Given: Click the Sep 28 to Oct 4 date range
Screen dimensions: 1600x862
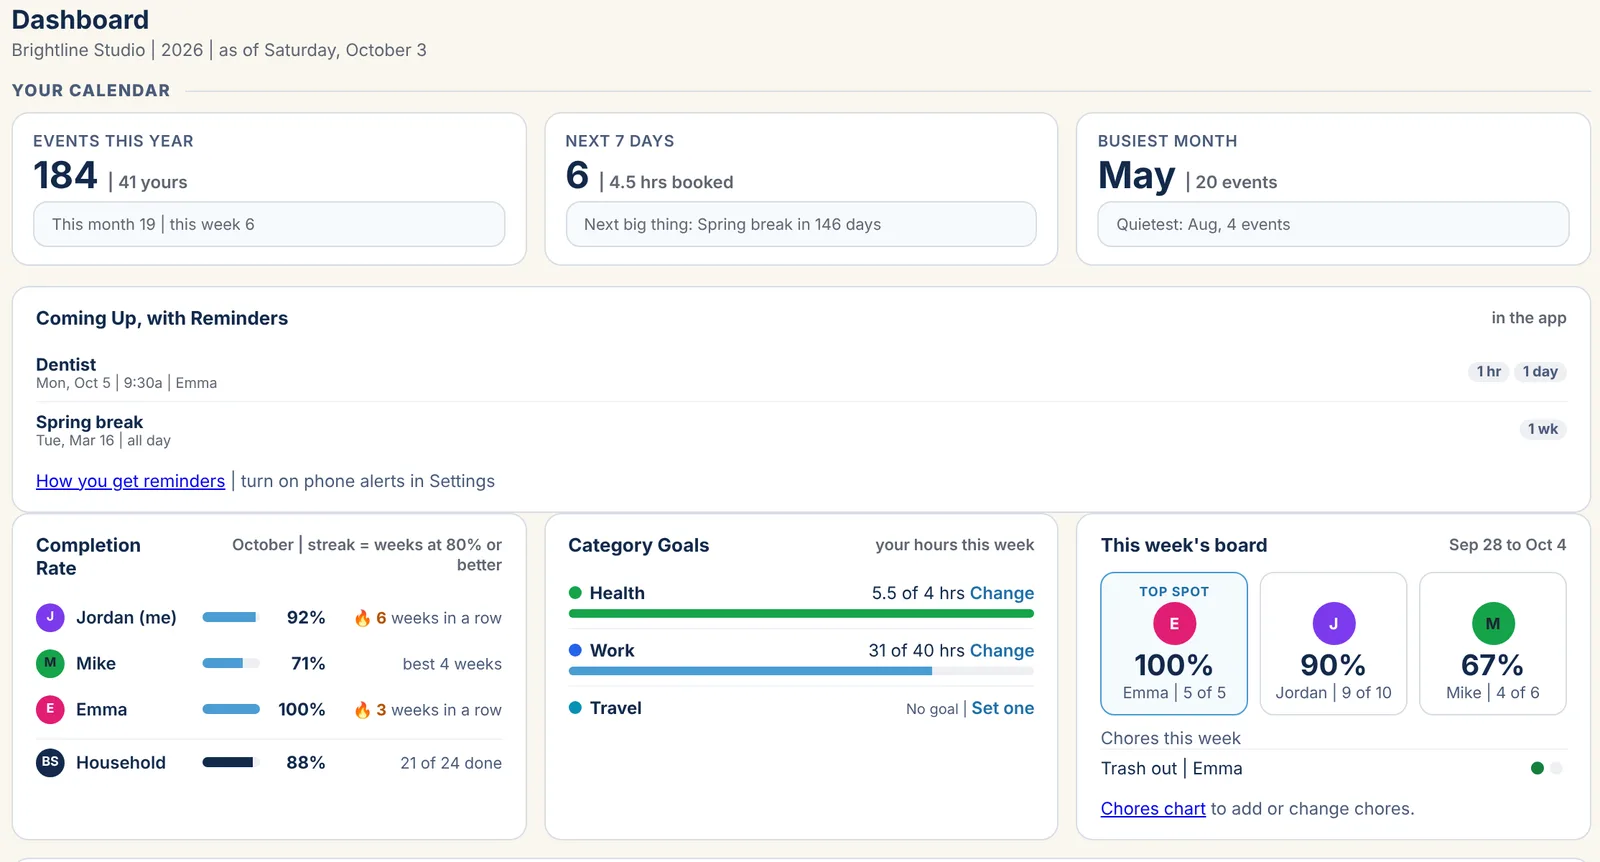Looking at the screenshot, I should (x=1507, y=545).
